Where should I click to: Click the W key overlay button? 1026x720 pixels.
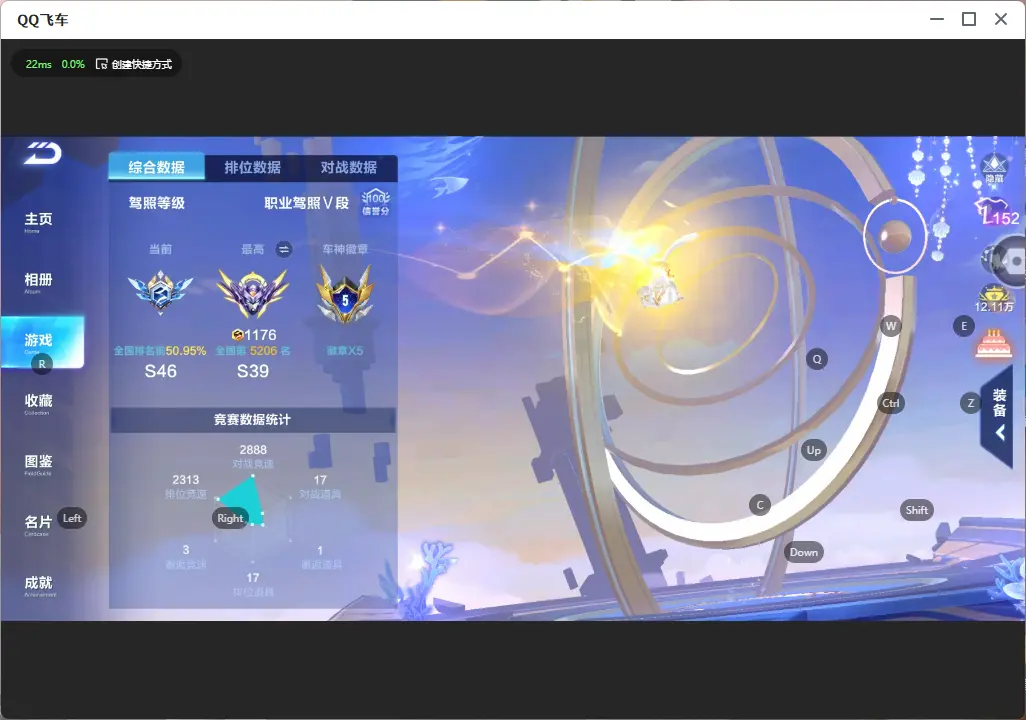click(x=891, y=325)
